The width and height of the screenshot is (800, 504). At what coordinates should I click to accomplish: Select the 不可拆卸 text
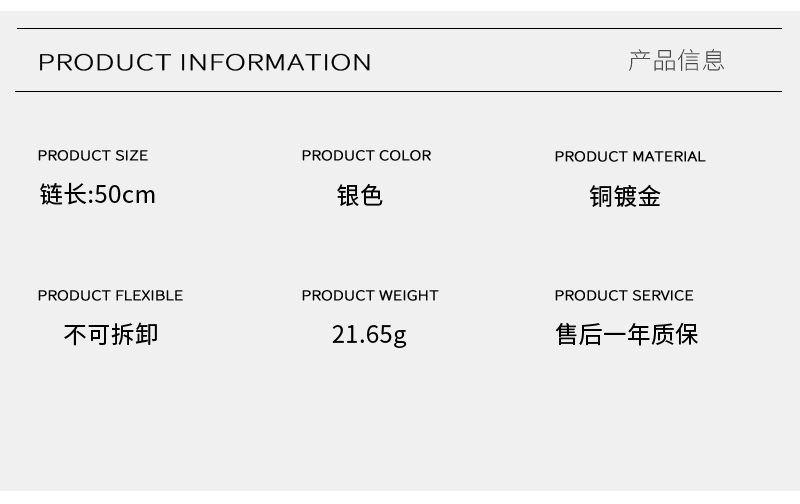coord(111,334)
